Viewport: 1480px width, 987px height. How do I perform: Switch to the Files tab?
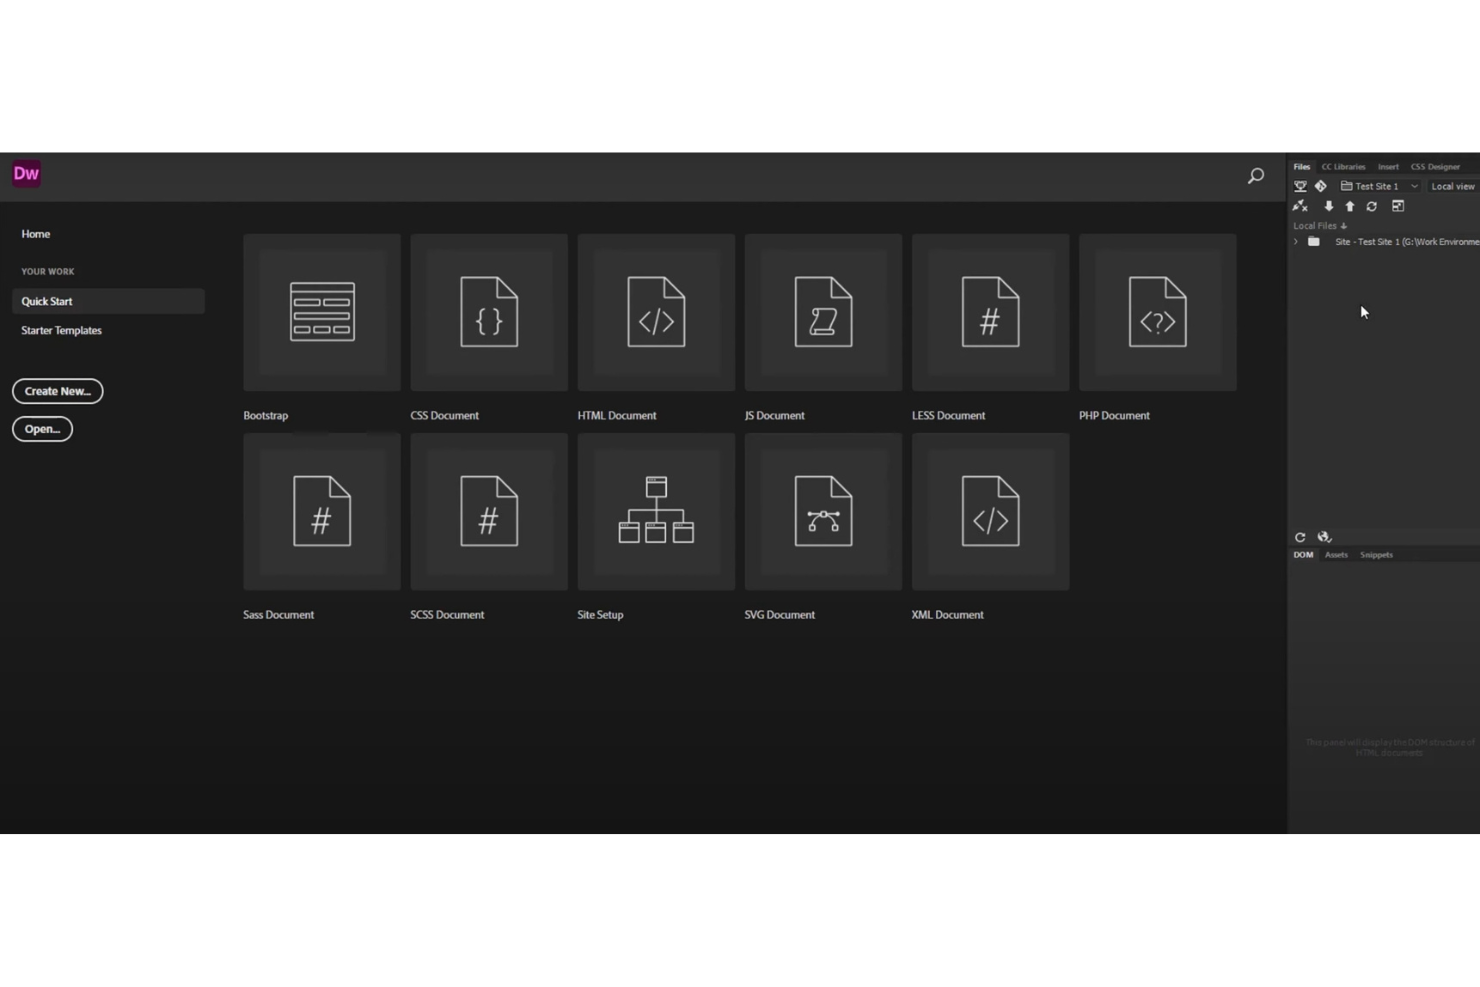(x=1301, y=167)
